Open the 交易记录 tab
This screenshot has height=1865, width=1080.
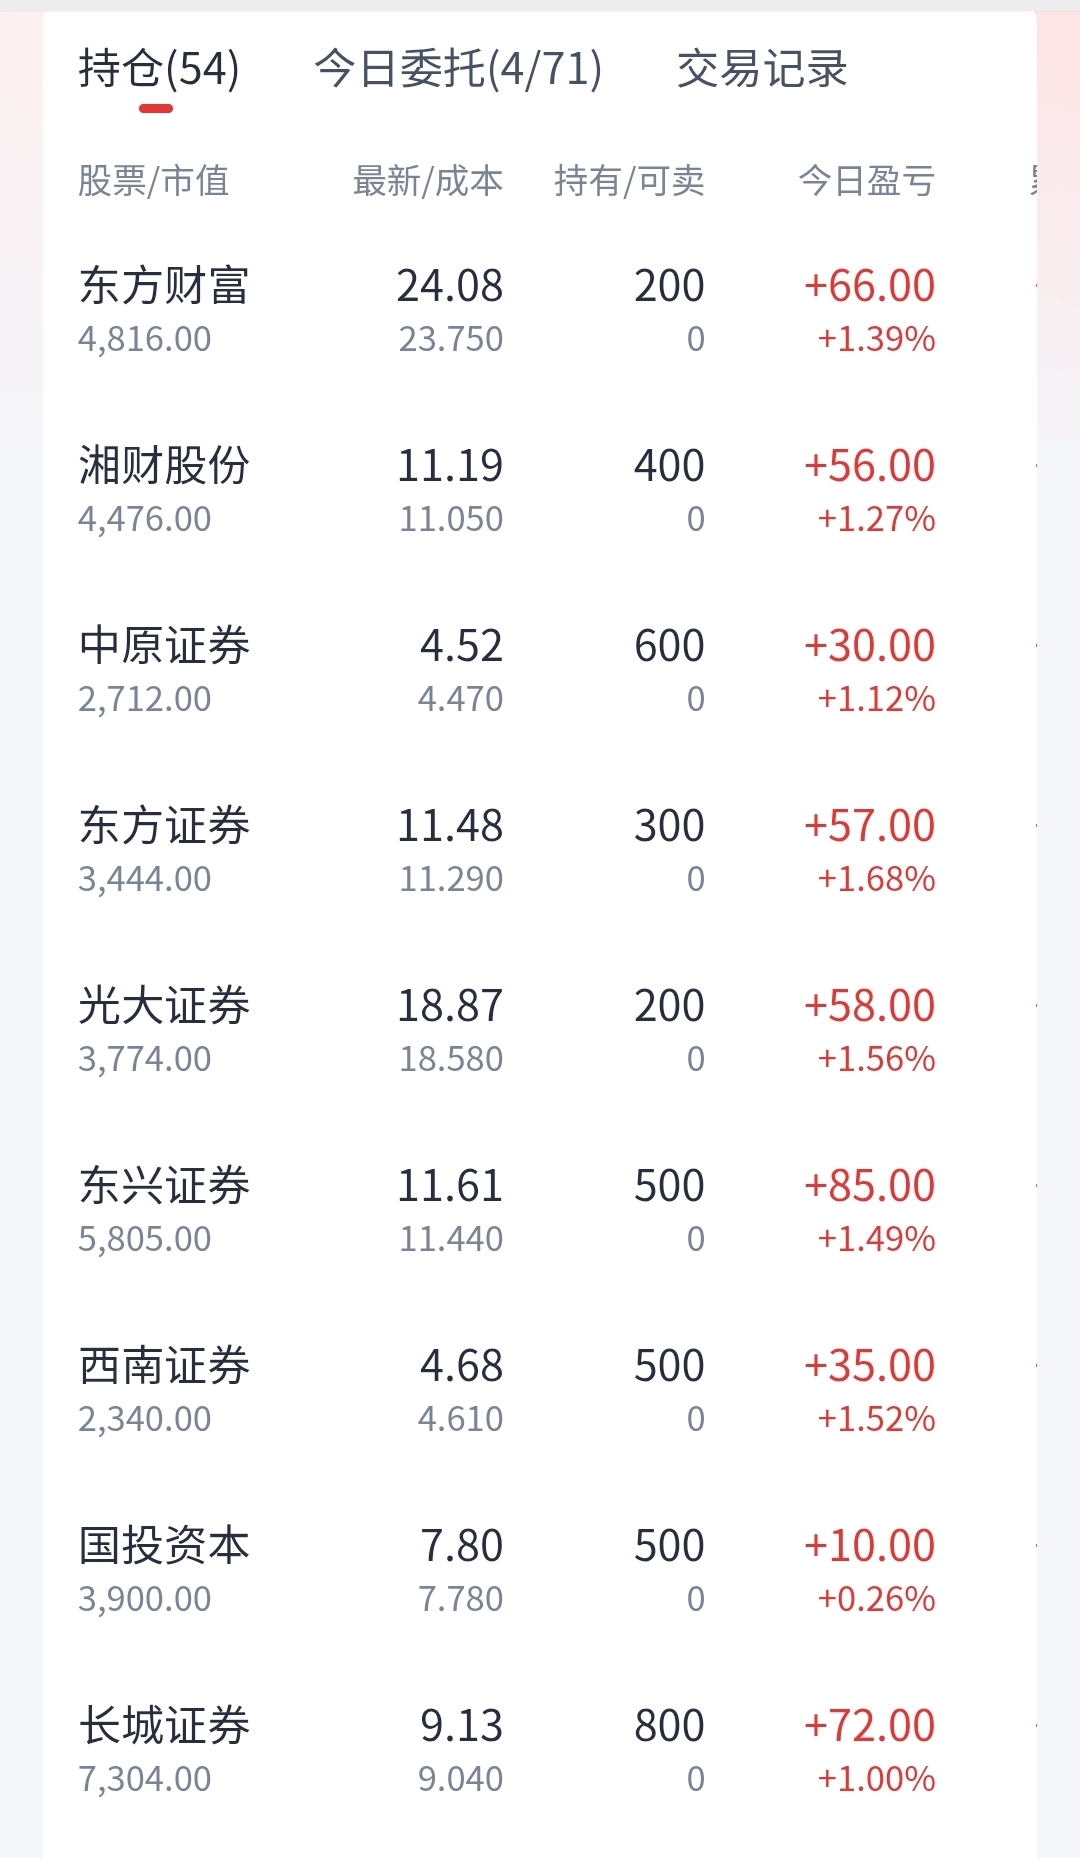[x=762, y=69]
